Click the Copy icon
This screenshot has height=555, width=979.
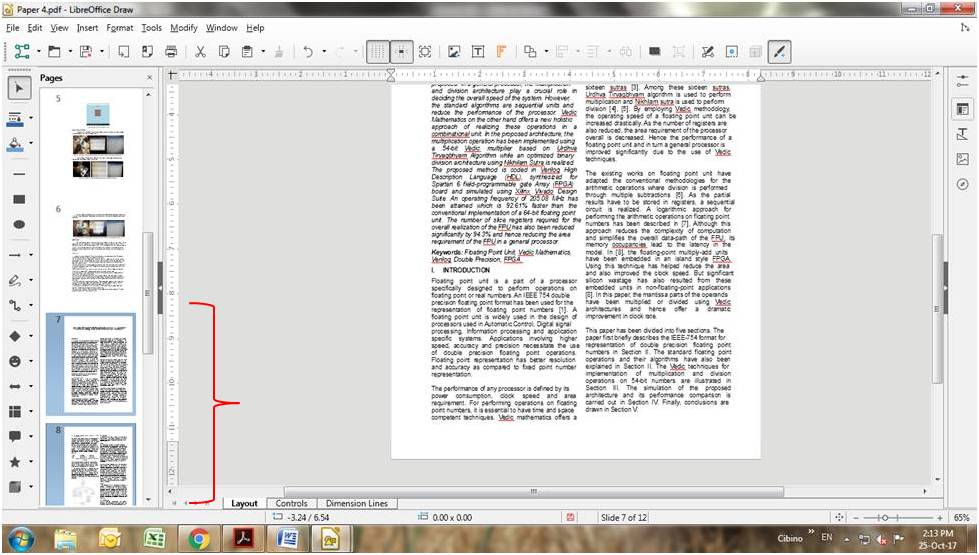pos(224,52)
